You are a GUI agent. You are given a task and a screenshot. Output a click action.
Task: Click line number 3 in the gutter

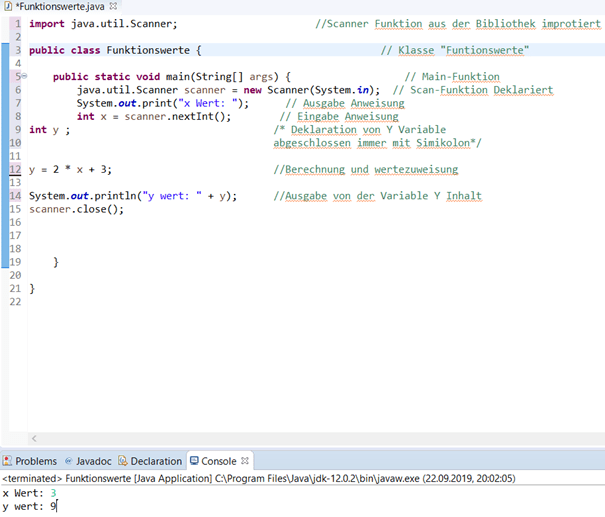(17, 49)
